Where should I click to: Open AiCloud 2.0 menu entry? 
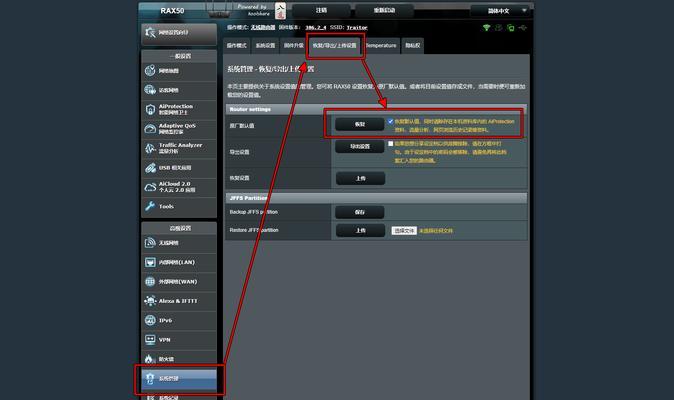pos(179,187)
